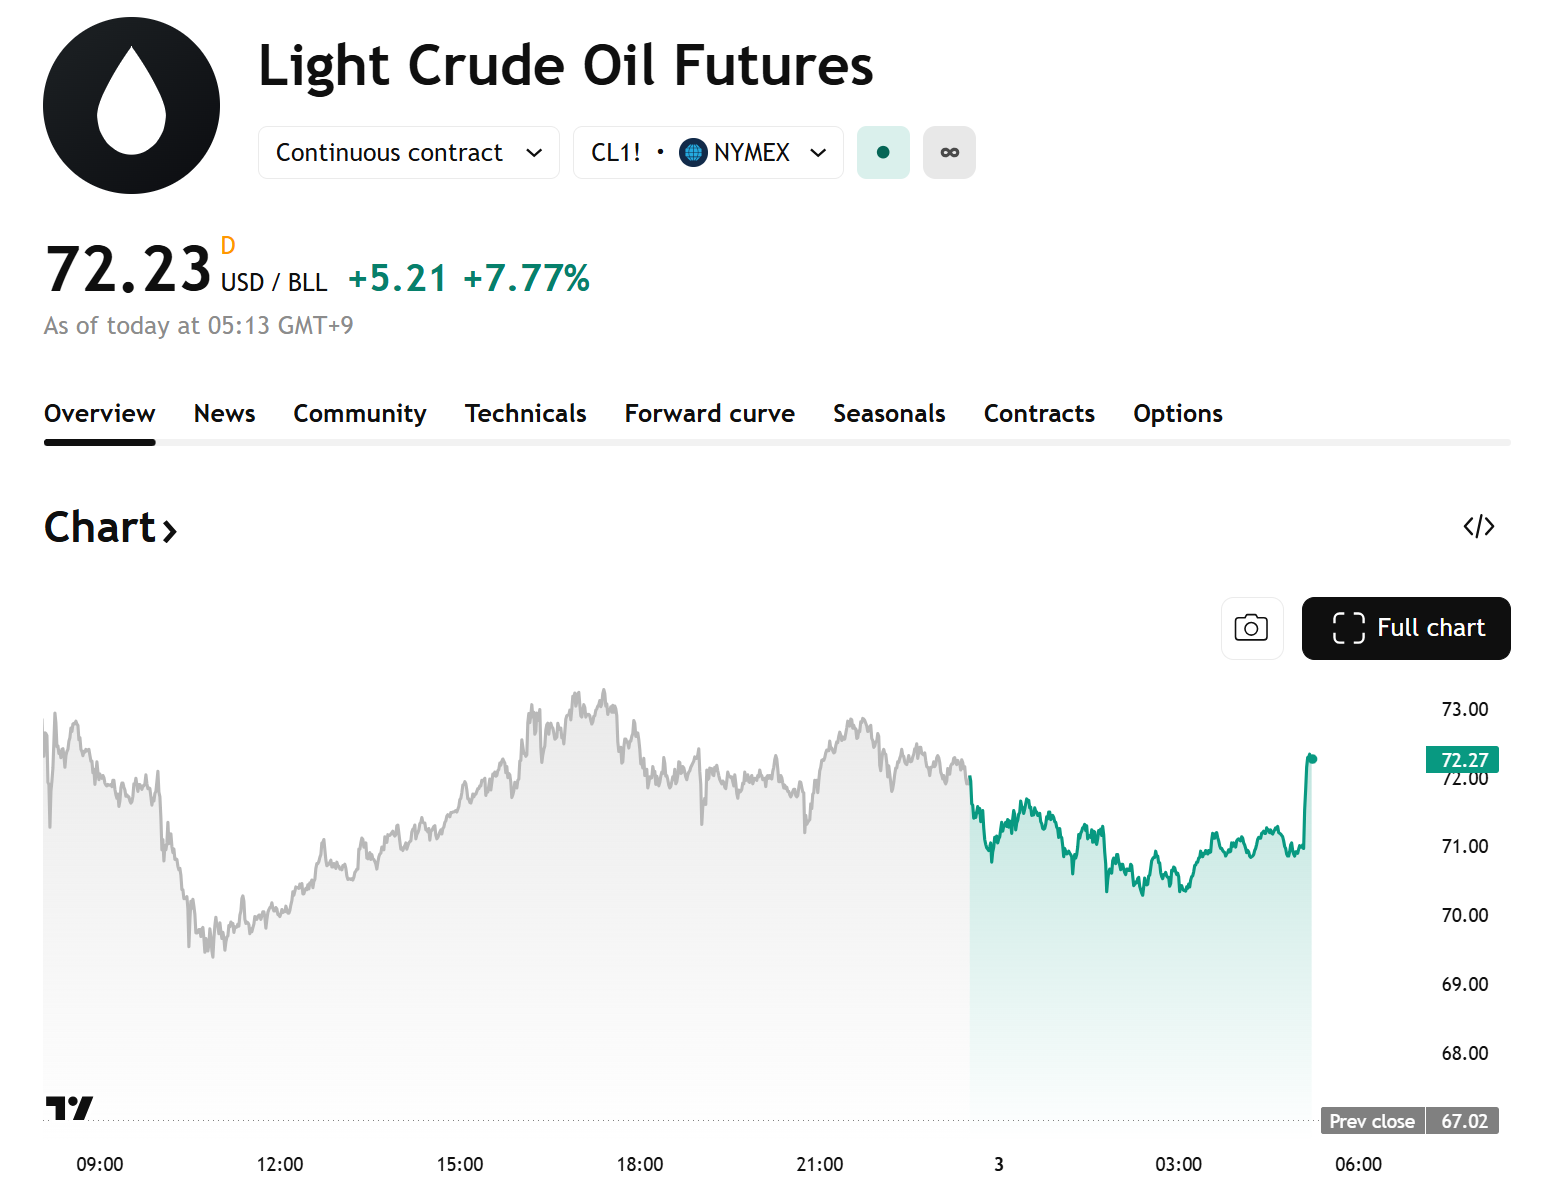This screenshot has width=1553, height=1194.
Task: Click the orange D delayed-data indicator
Action: click(x=228, y=246)
